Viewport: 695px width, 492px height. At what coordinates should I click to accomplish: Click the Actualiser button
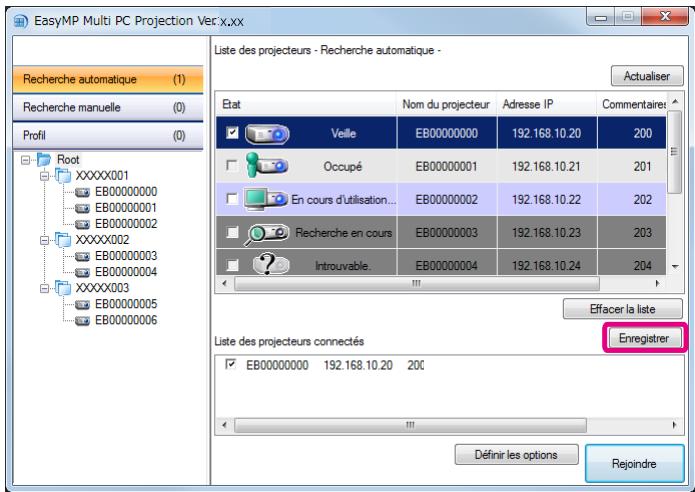647,76
